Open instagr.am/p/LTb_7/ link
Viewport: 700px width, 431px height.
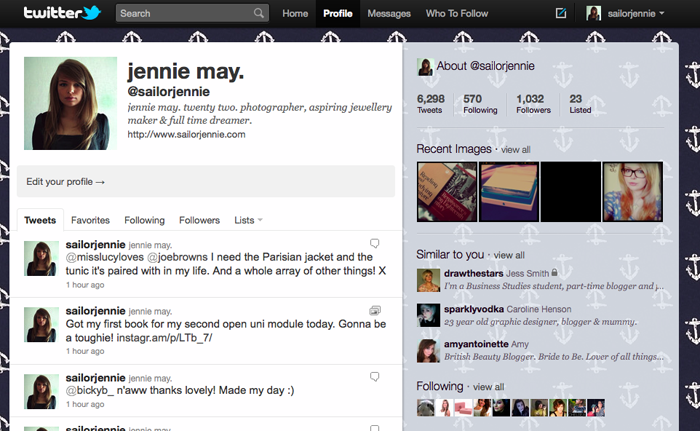coord(164,338)
